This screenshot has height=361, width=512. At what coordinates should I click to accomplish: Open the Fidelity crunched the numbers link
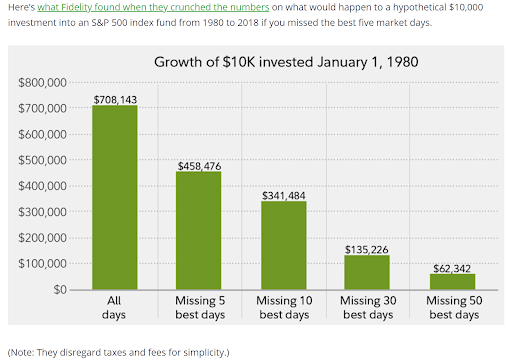(153, 7)
